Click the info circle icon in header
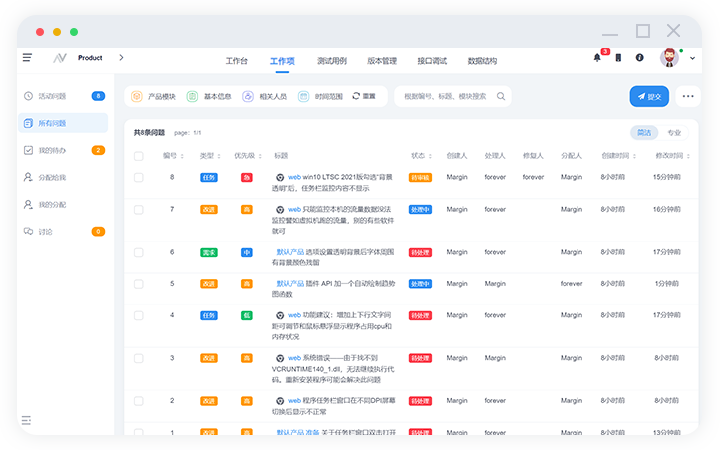The height and width of the screenshot is (450, 720). pyautogui.click(x=639, y=58)
